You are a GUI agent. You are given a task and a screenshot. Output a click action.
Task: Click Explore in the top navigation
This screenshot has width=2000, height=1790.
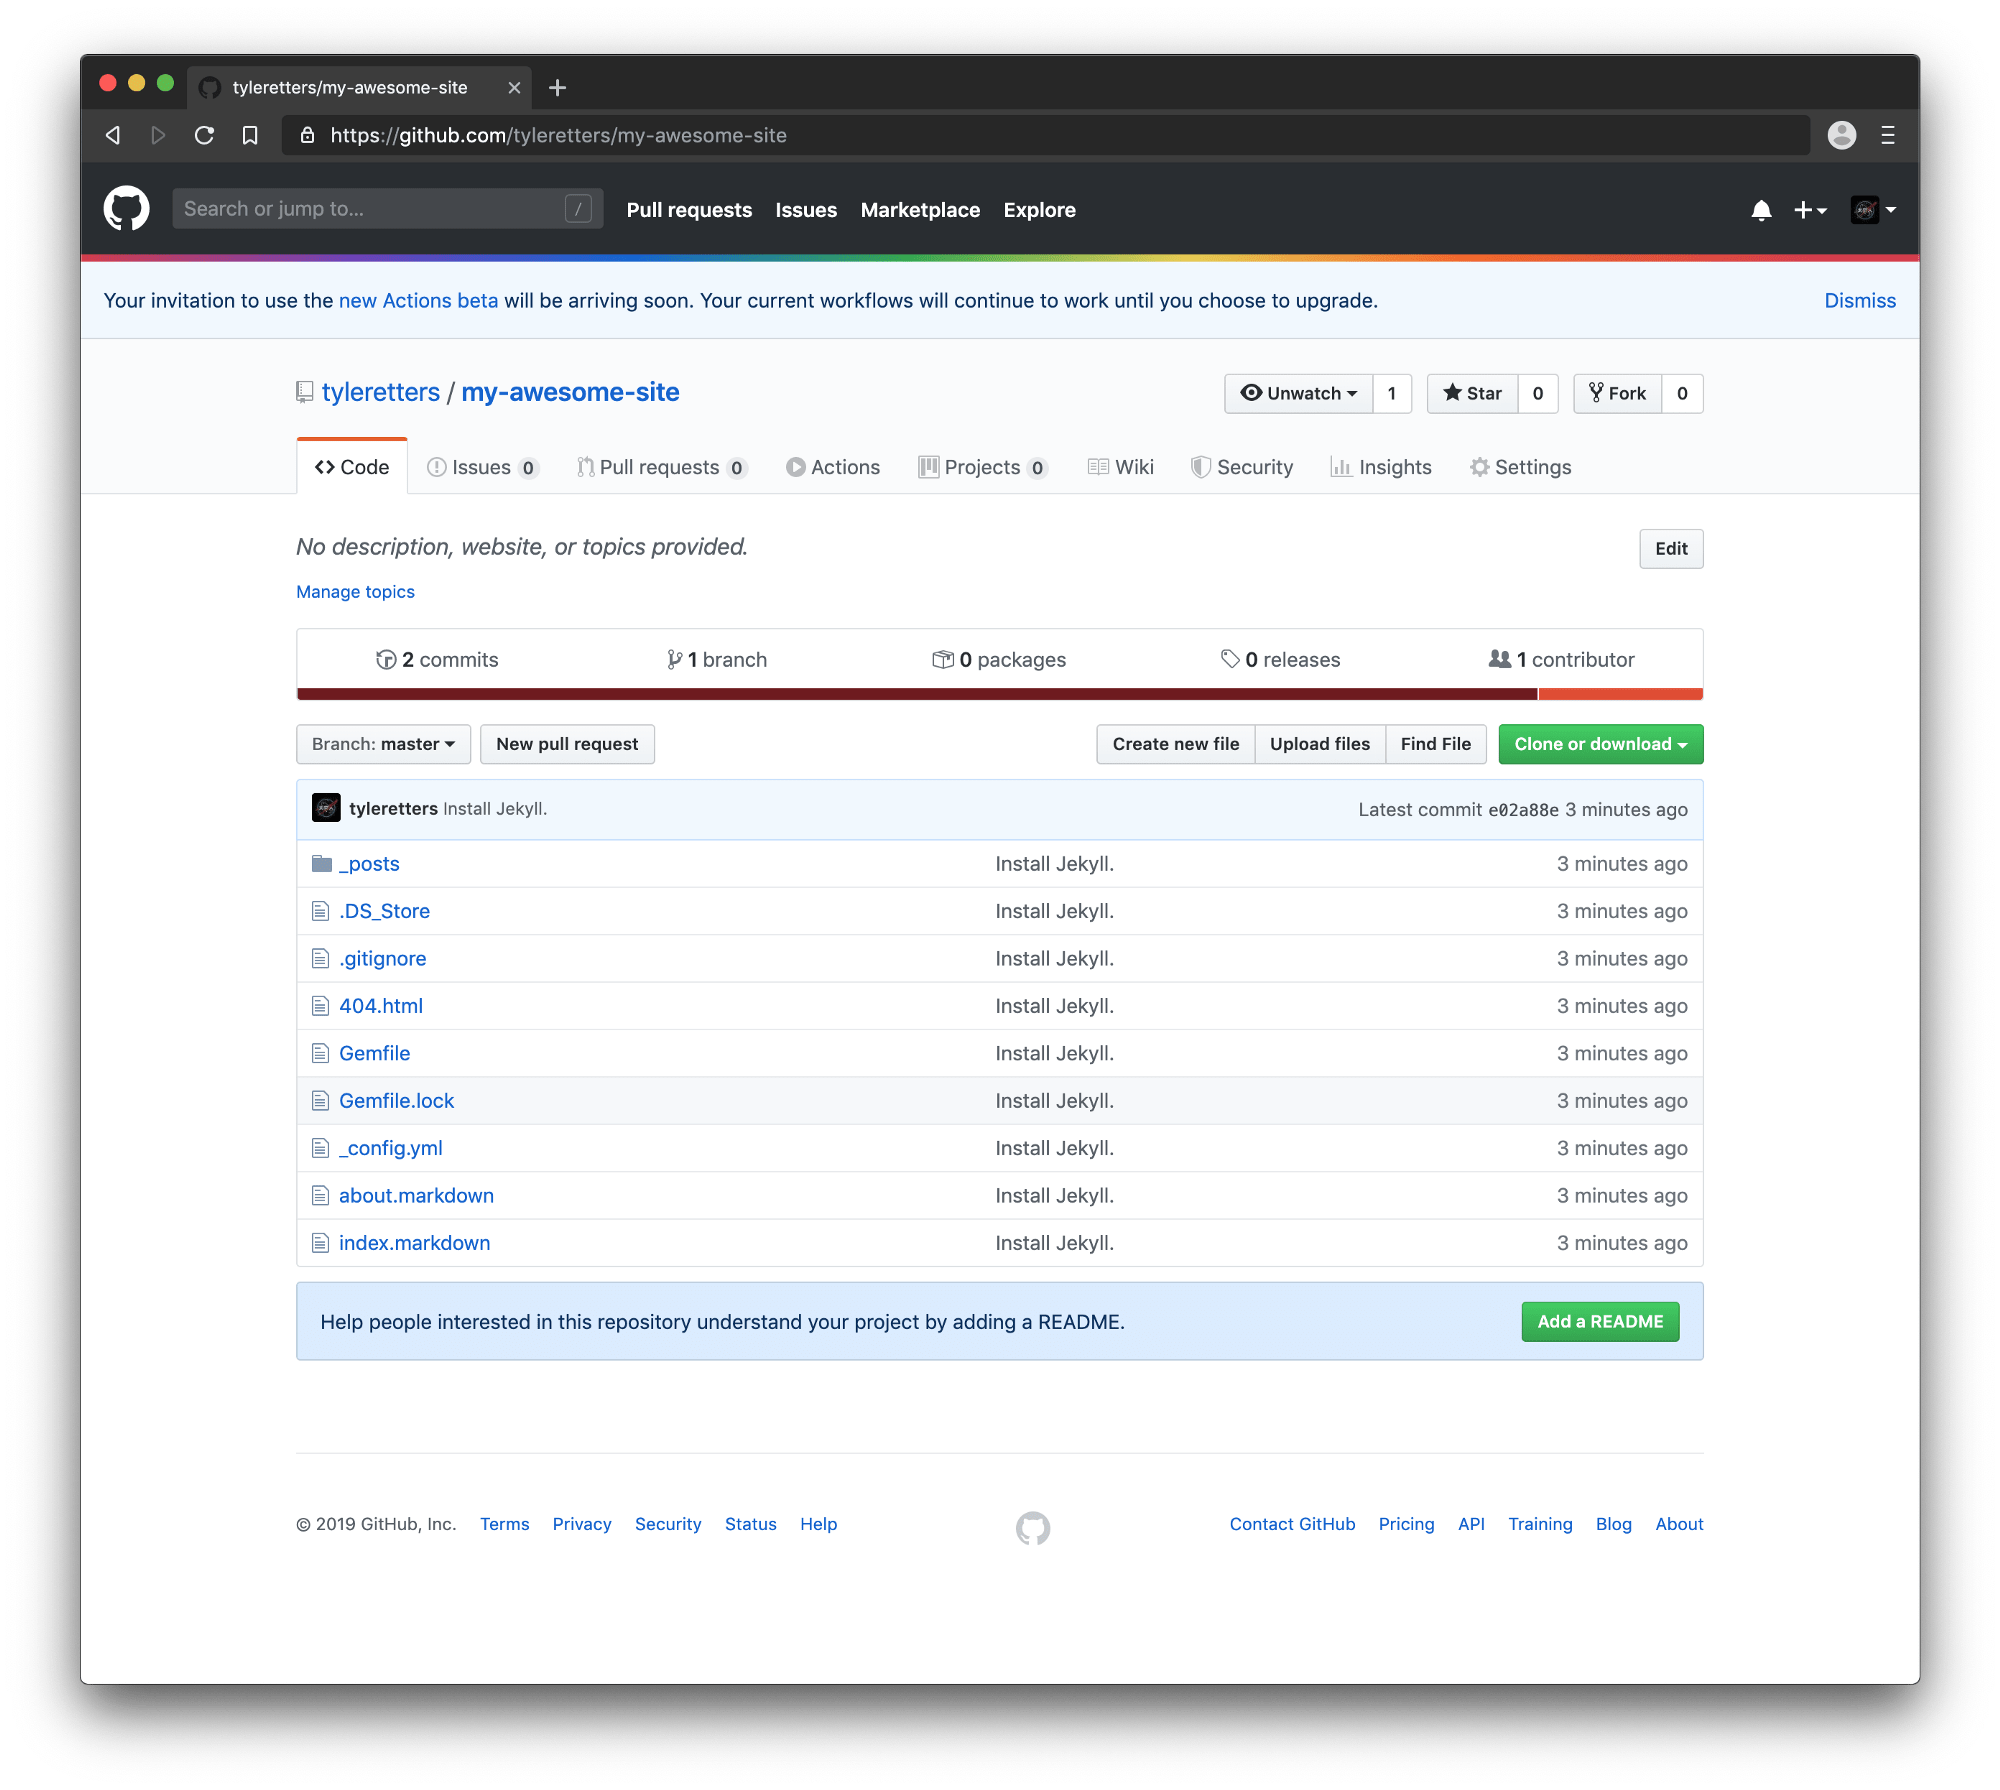[1039, 210]
